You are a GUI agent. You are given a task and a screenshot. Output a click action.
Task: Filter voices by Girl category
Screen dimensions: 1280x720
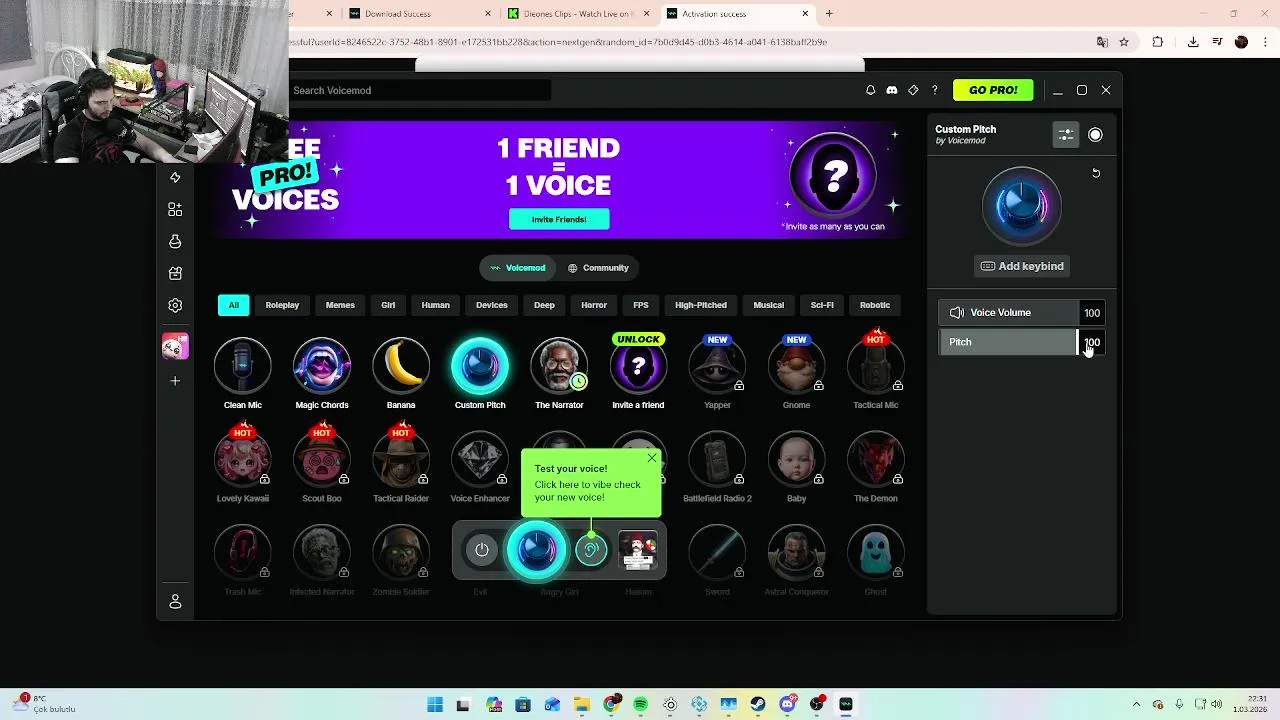[x=388, y=305]
